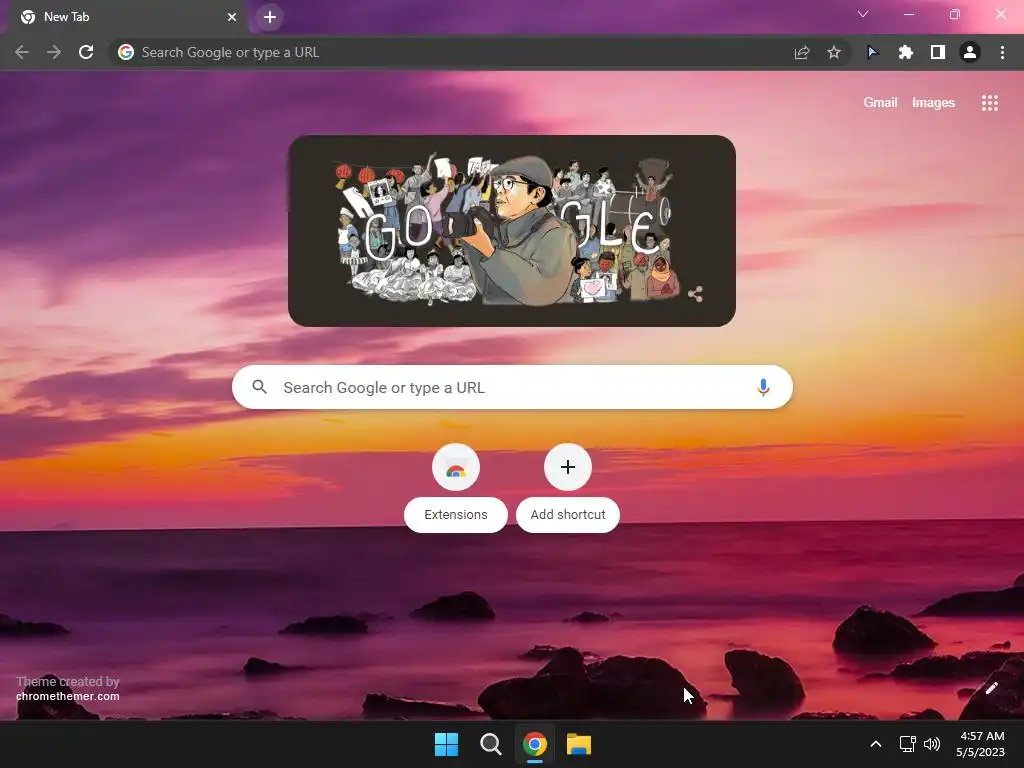Reload the page with the refresh icon

86,52
